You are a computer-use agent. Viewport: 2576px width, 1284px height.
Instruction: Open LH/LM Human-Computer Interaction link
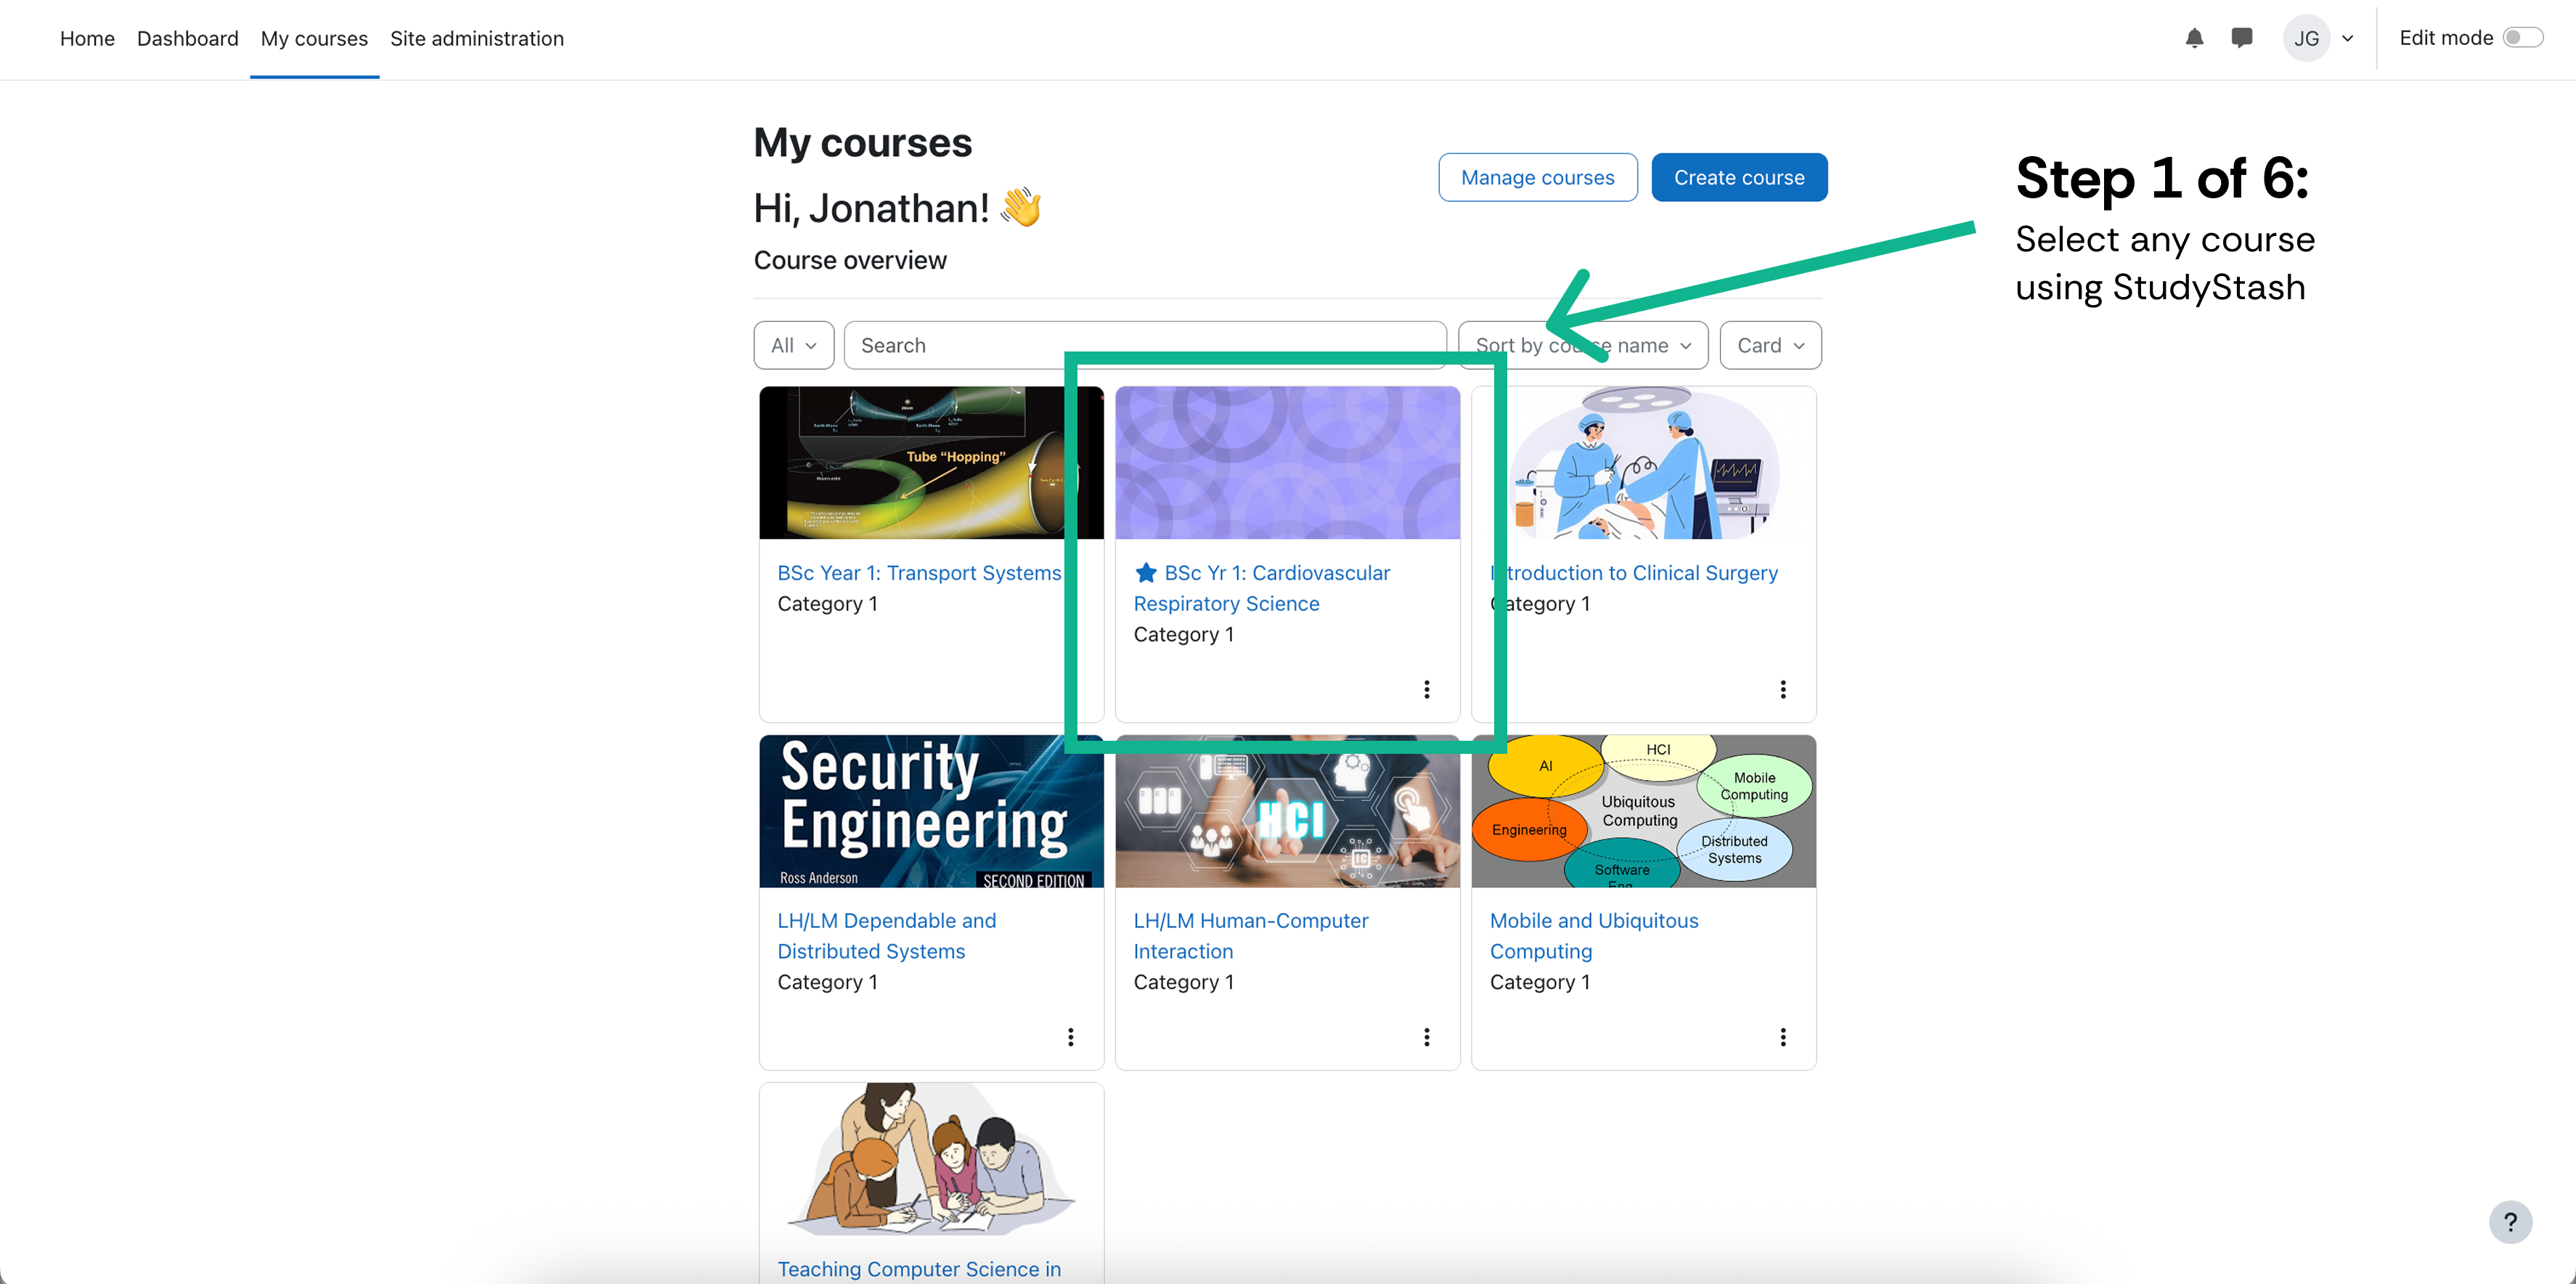coord(1251,936)
